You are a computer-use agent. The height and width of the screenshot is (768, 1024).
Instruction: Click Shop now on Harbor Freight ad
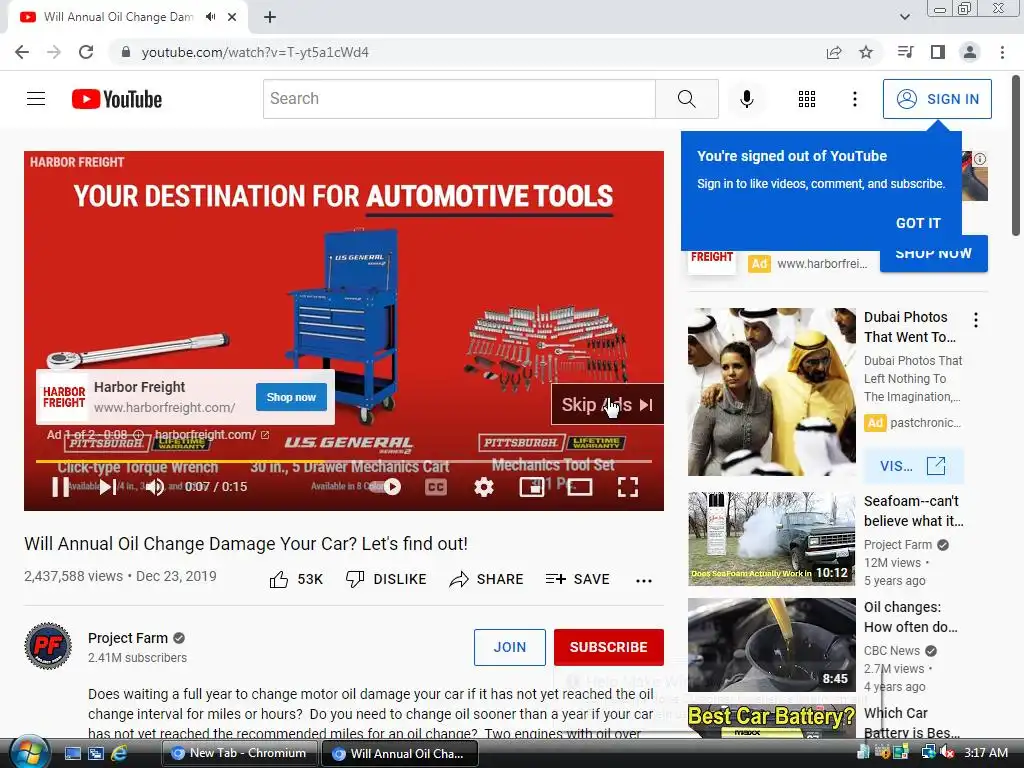tap(291, 397)
